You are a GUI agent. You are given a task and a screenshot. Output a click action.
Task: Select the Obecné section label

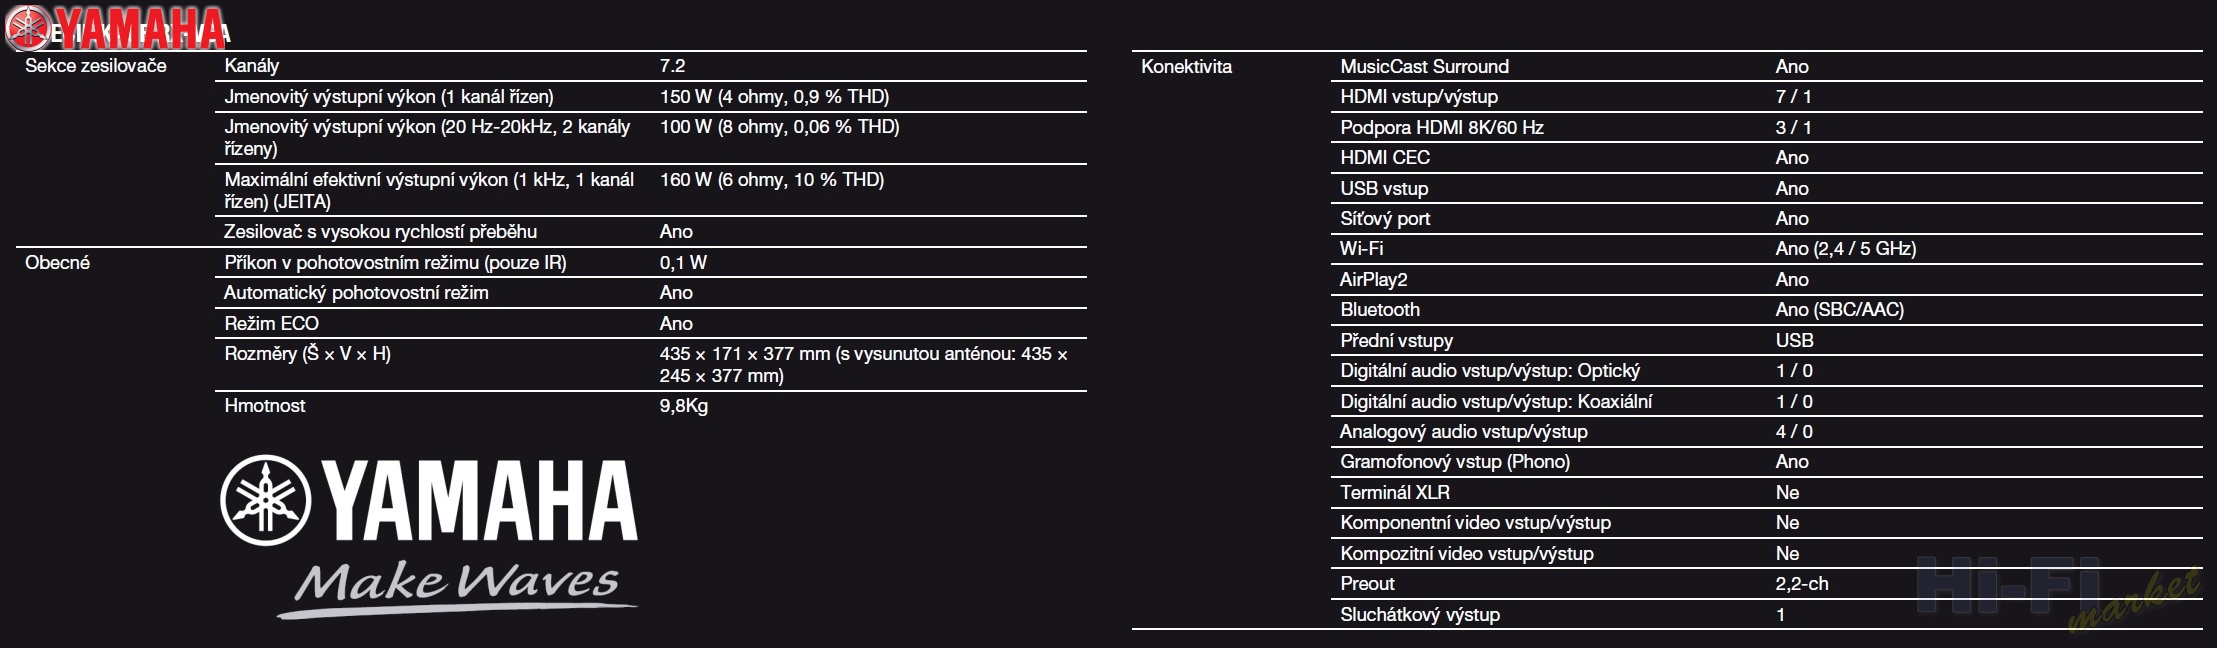point(57,263)
